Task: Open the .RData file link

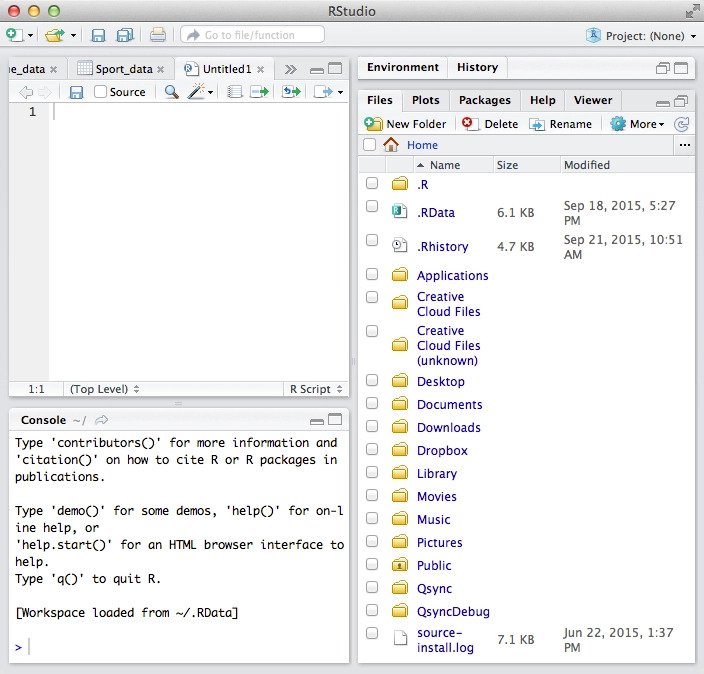Action: pos(436,212)
